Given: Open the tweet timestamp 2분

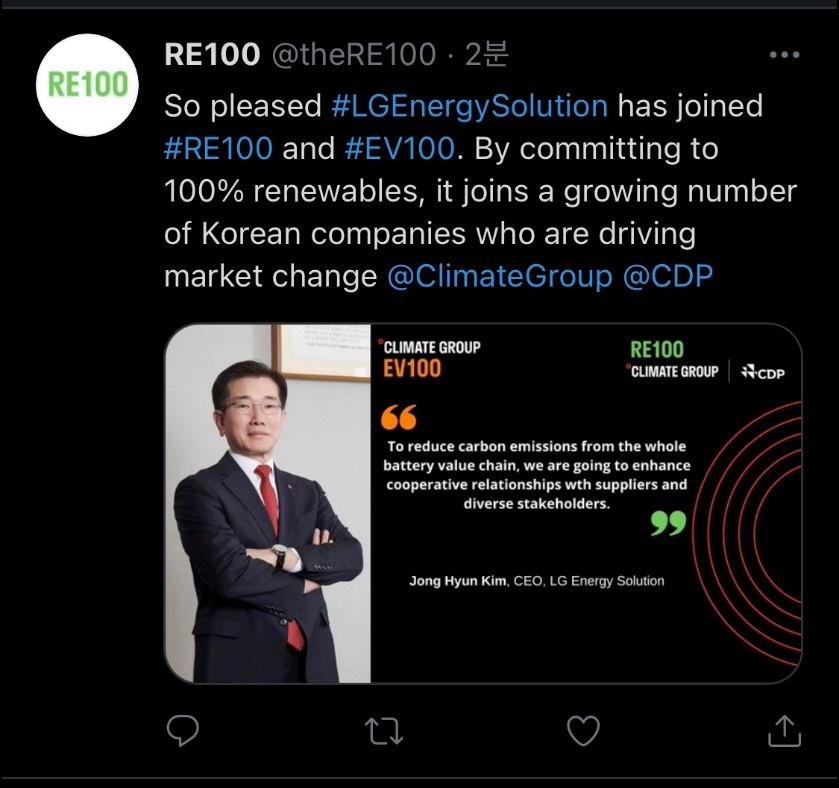Looking at the screenshot, I should point(486,55).
